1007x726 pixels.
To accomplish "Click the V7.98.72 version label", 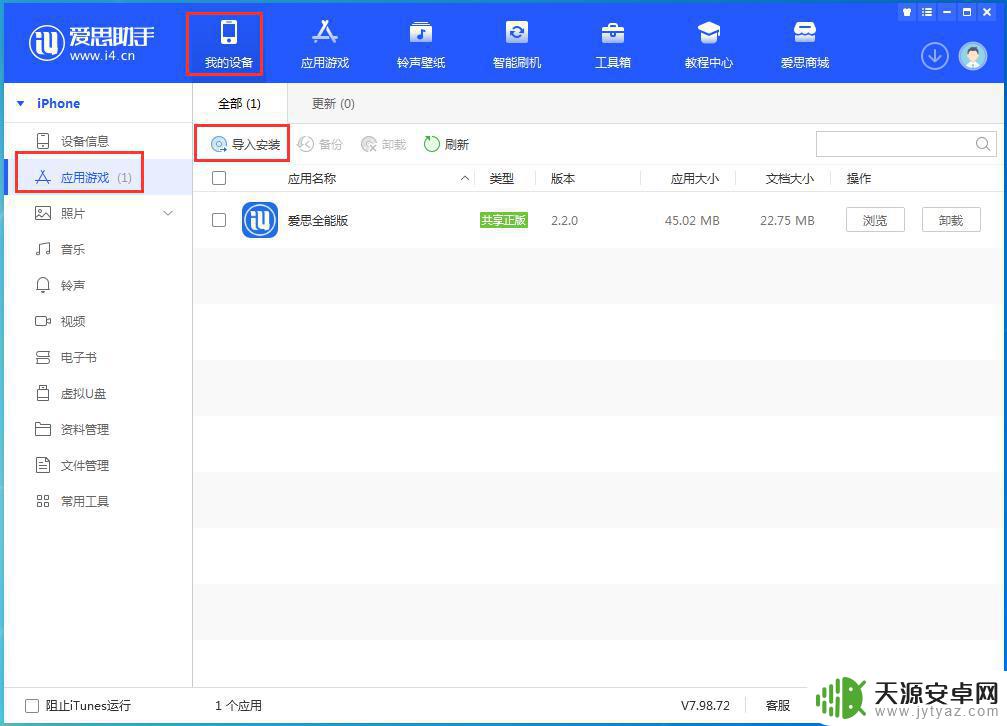I will 705,705.
